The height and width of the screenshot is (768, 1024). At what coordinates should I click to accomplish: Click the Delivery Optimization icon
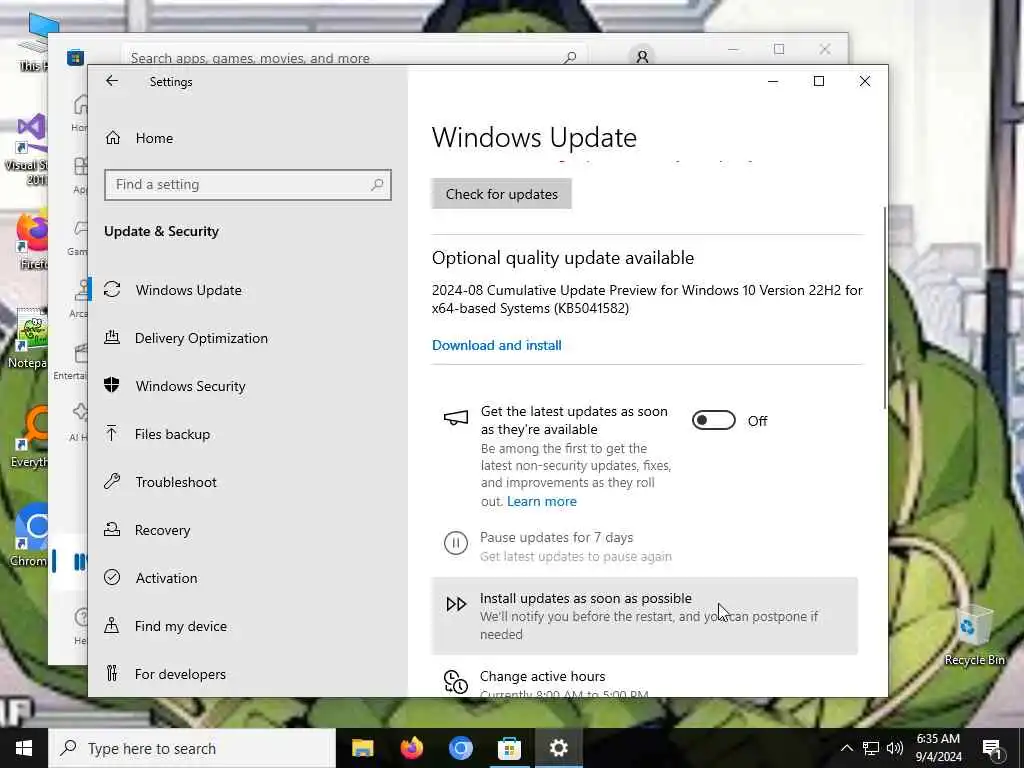pyautogui.click(x=112, y=338)
